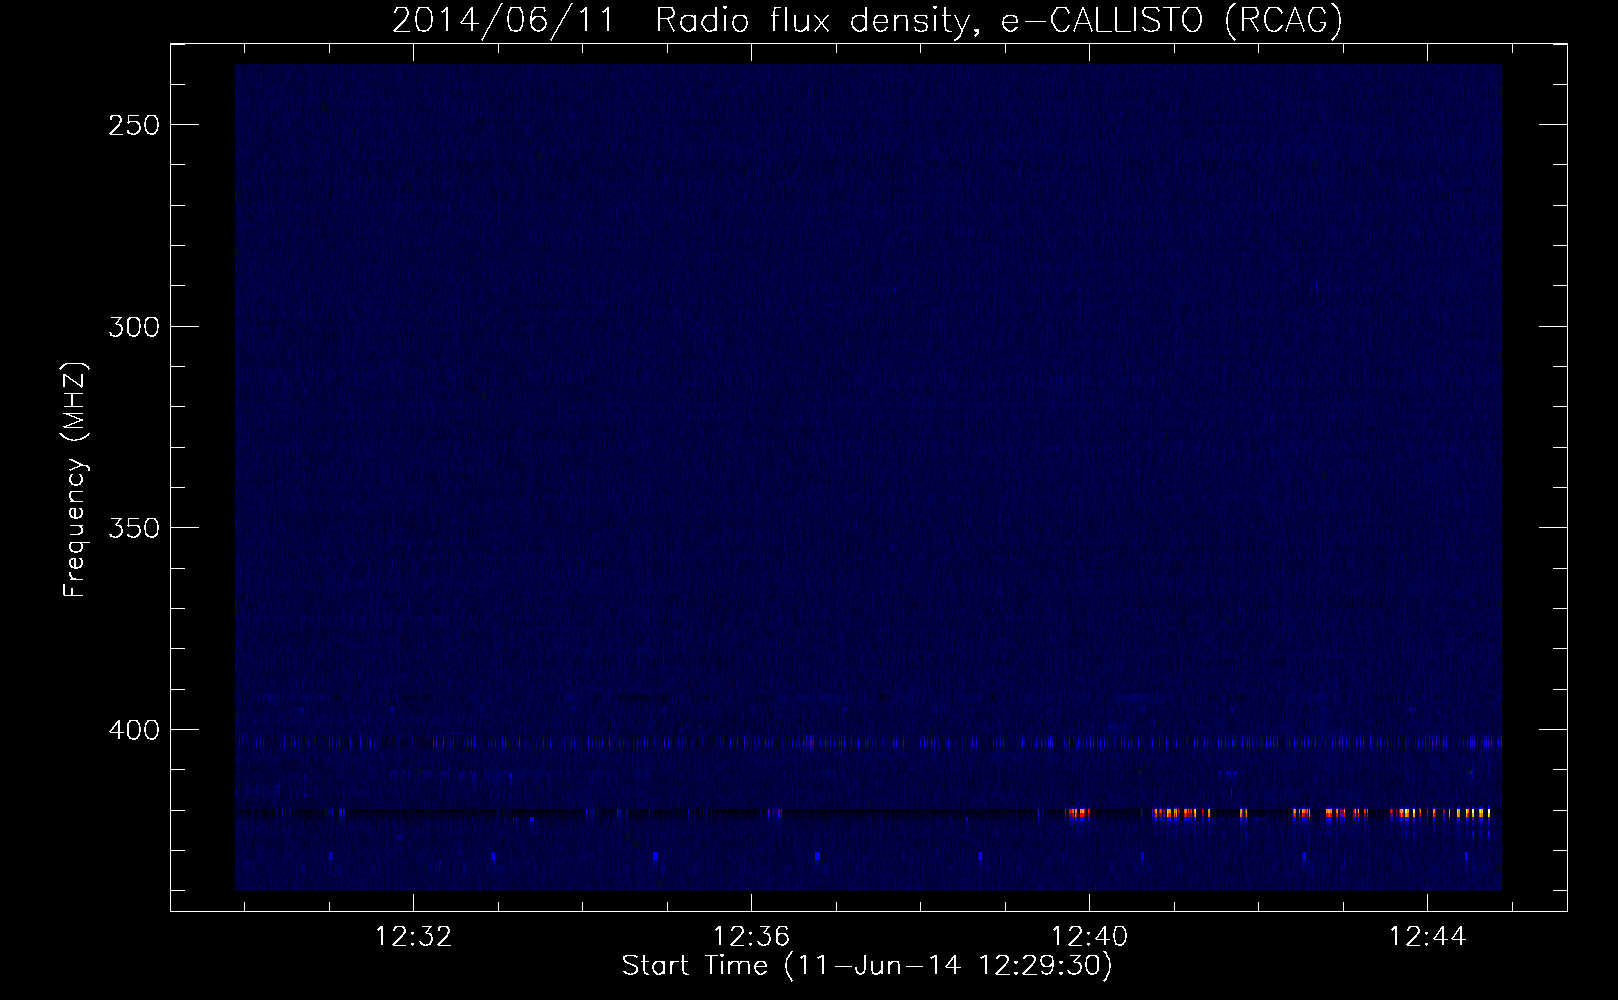Screen dimensions: 1618x1000
Task: Click the red burst near 12:40 in spectrogram
Action: click(x=1078, y=814)
